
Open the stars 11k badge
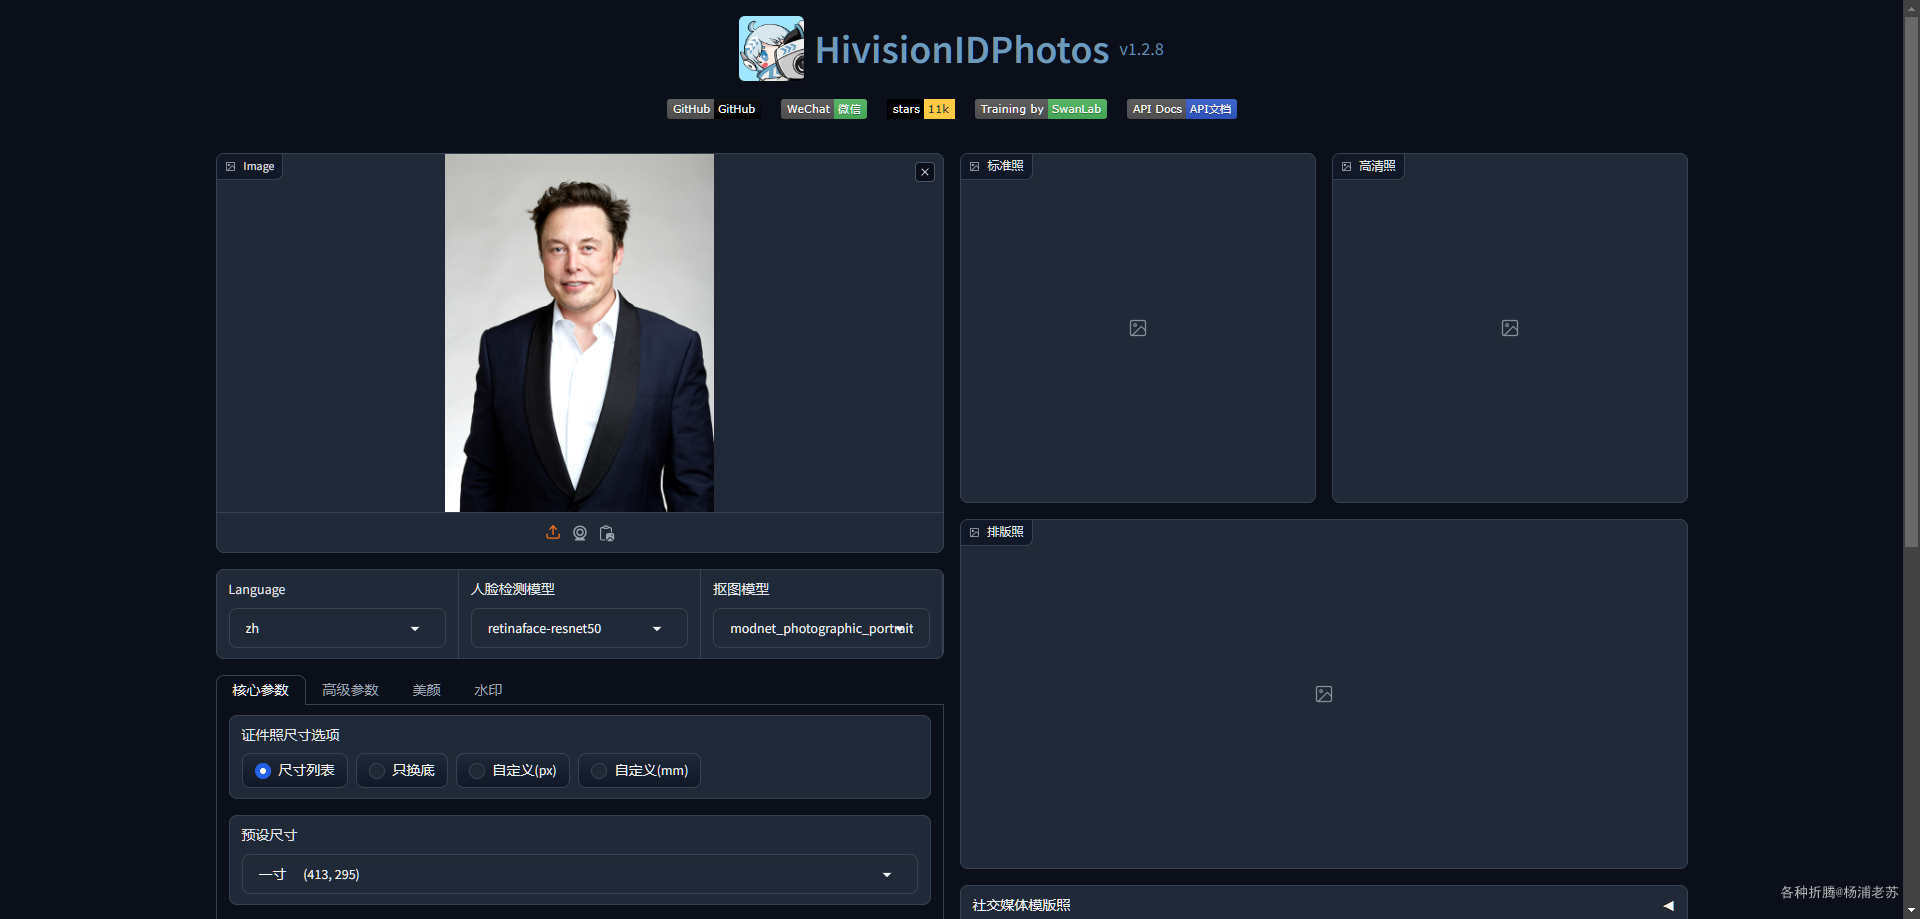pos(921,109)
